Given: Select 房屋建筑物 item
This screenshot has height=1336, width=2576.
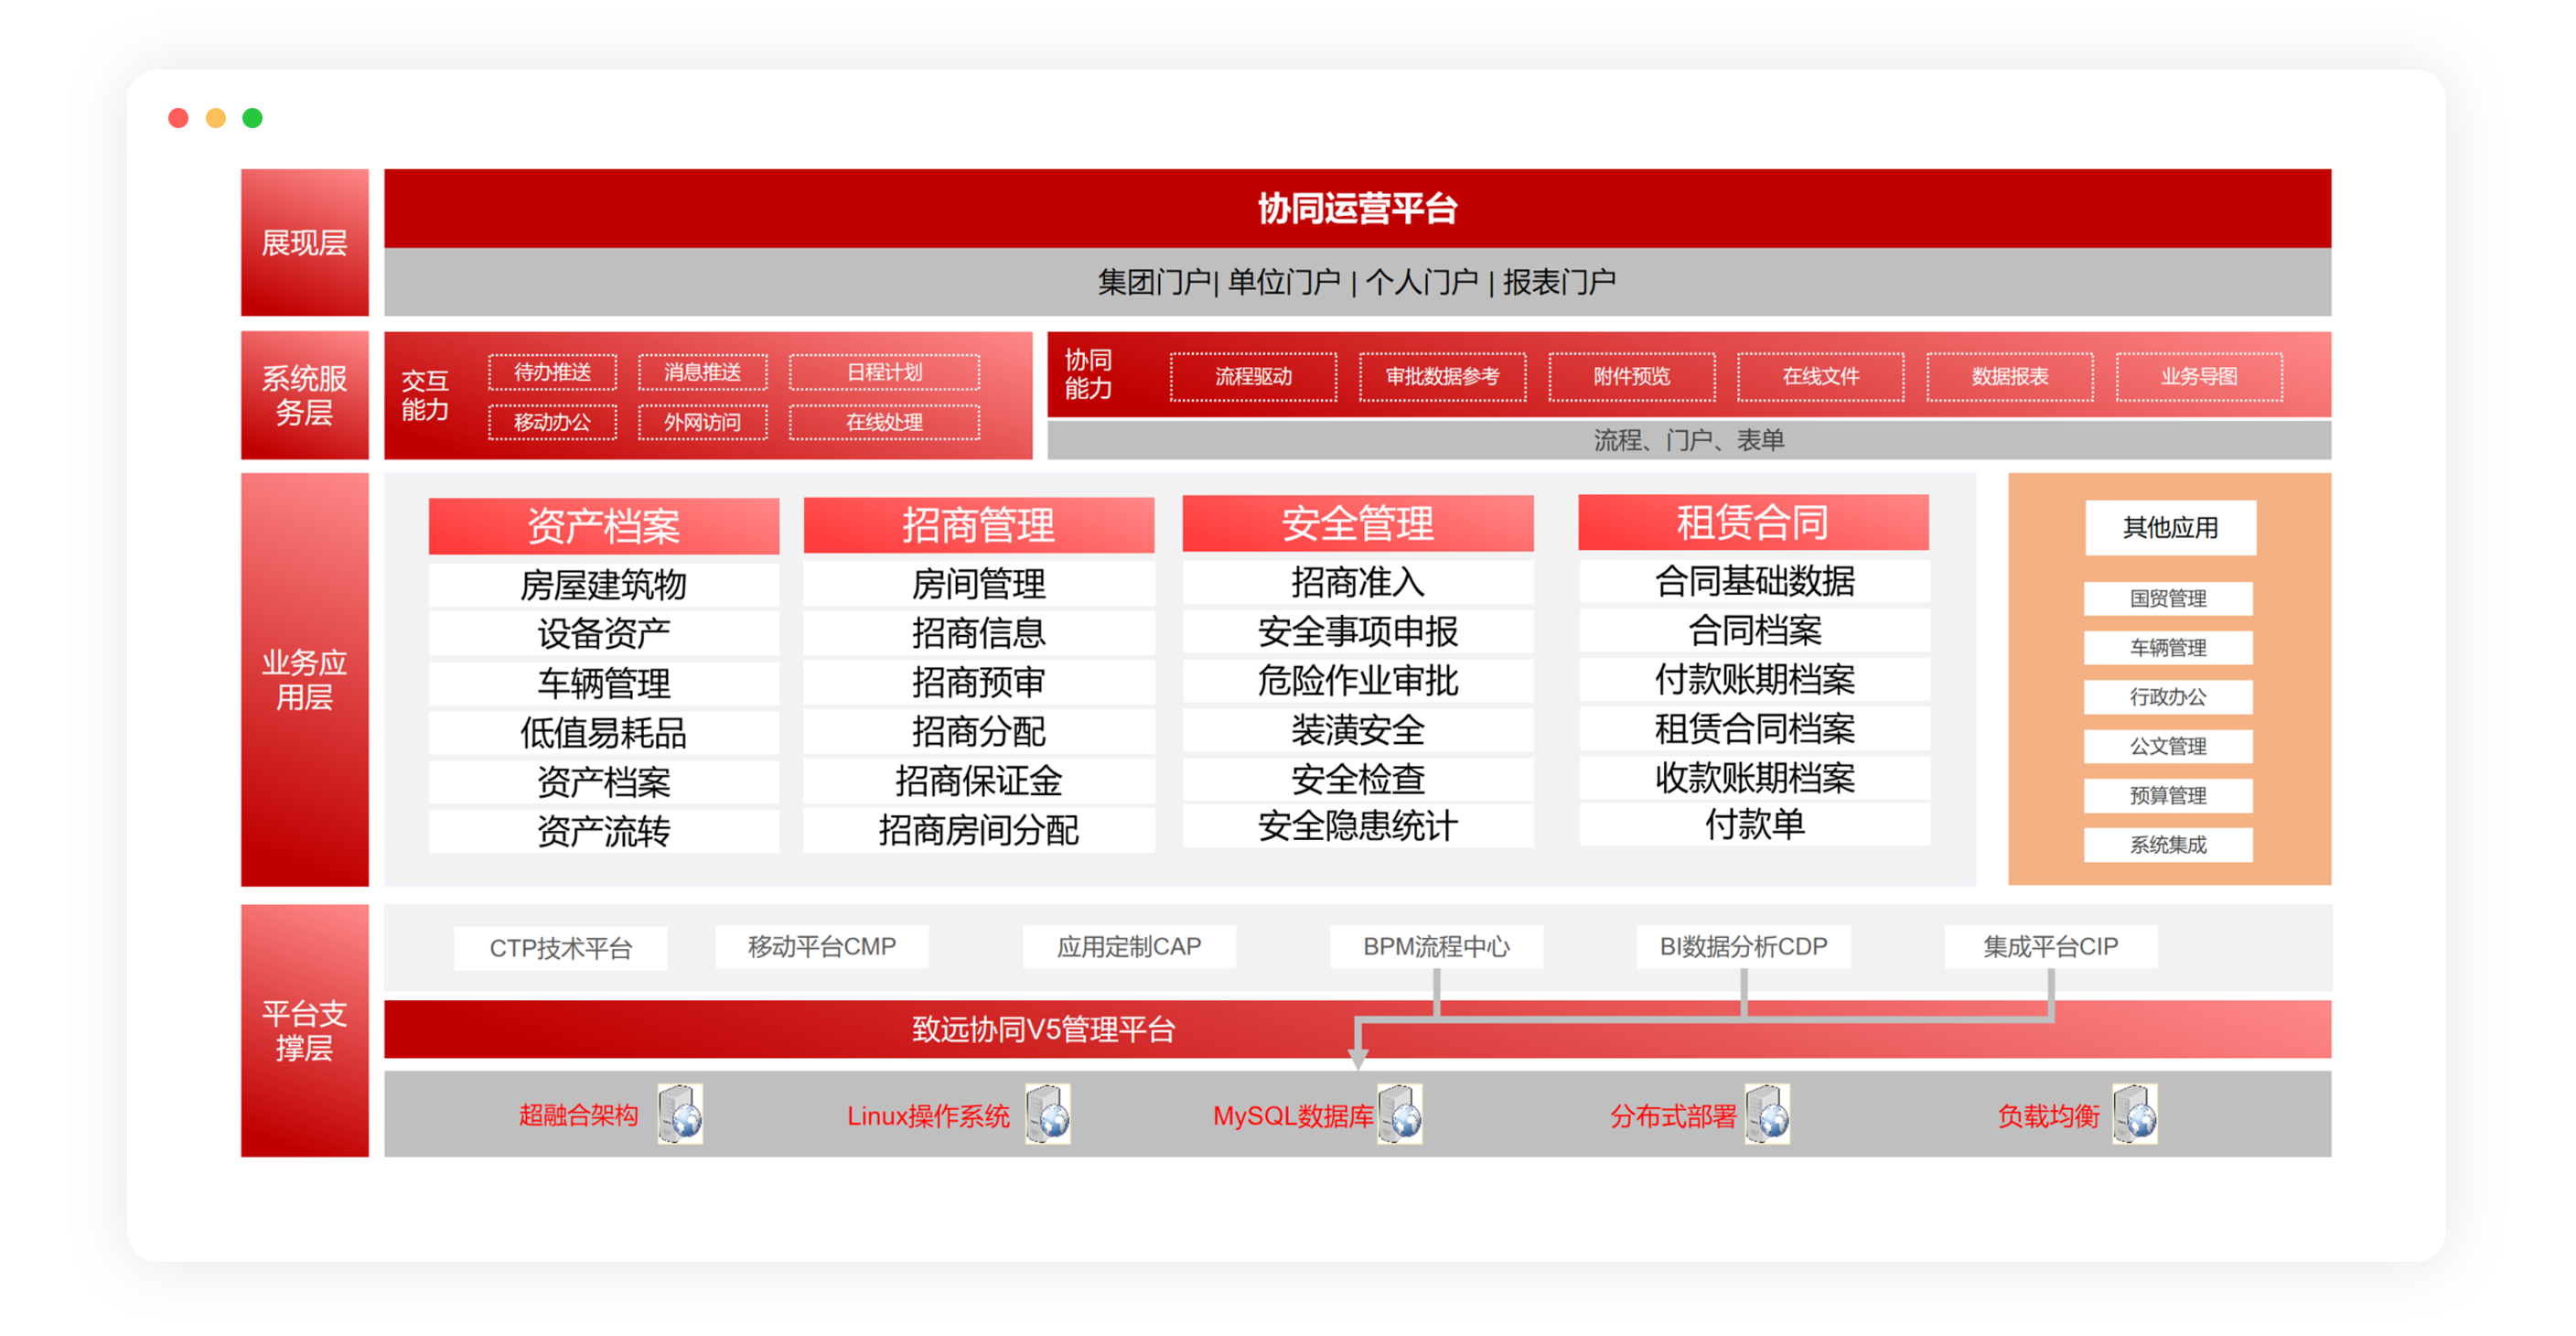Looking at the screenshot, I should click(x=604, y=585).
